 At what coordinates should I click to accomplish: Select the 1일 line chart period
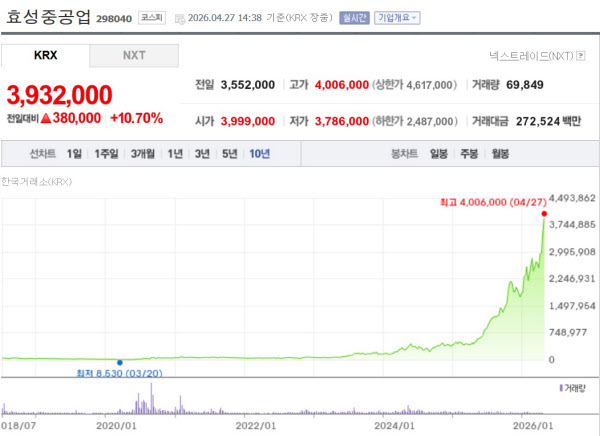point(74,154)
